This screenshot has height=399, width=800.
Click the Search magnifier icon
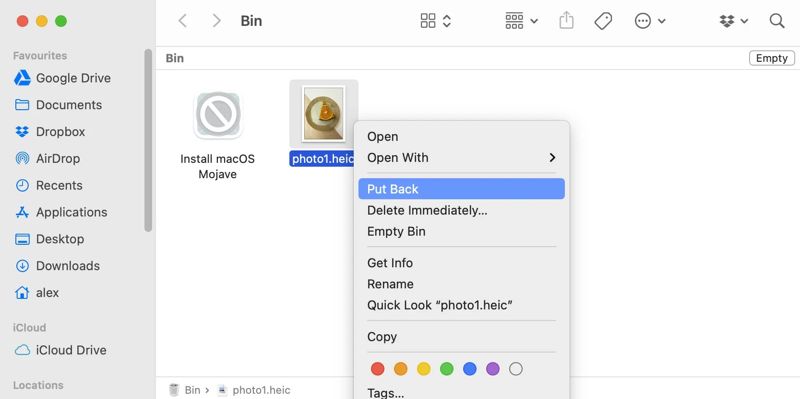[x=777, y=21]
